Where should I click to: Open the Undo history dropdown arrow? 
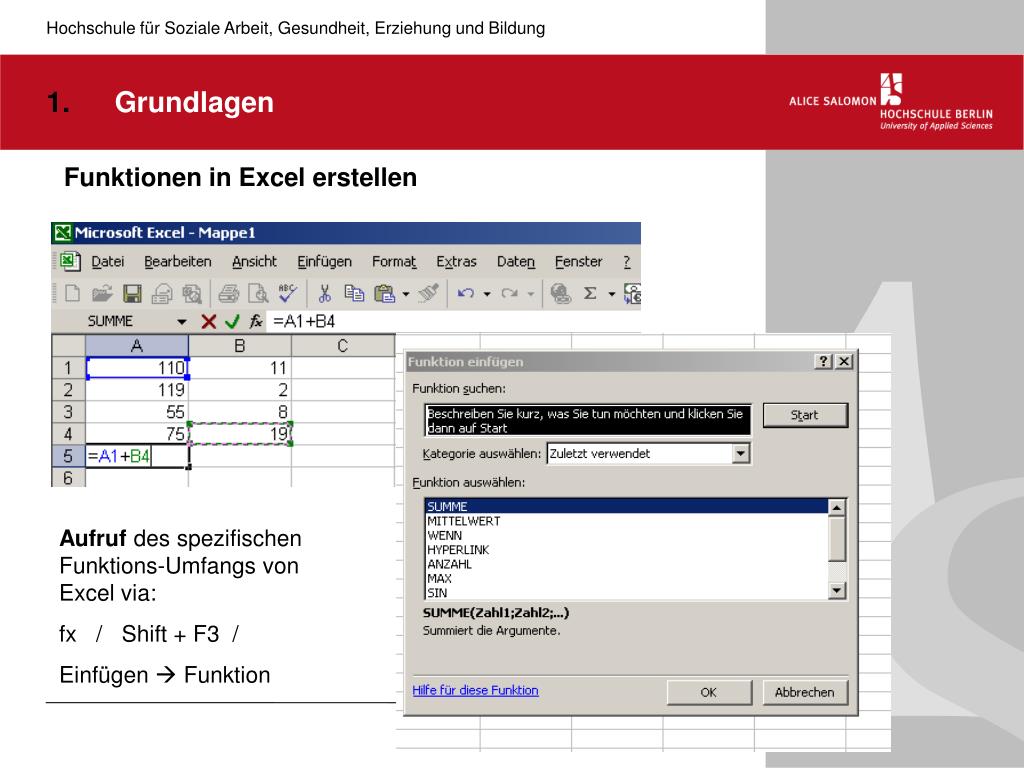(487, 294)
